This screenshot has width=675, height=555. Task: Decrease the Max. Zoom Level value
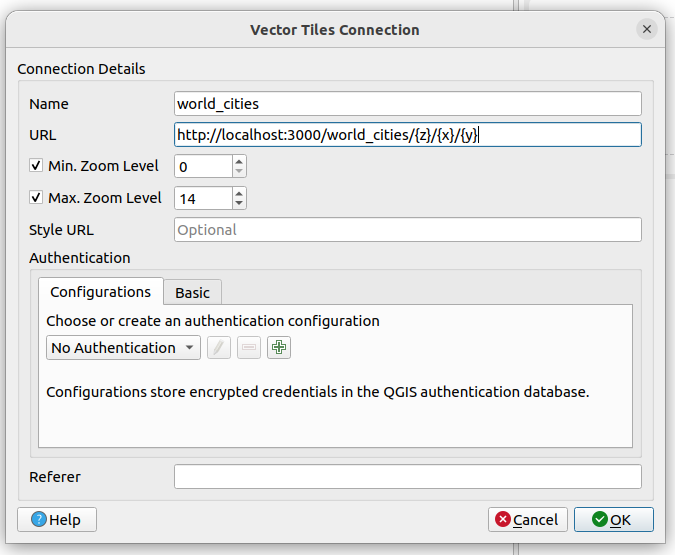pos(239,204)
